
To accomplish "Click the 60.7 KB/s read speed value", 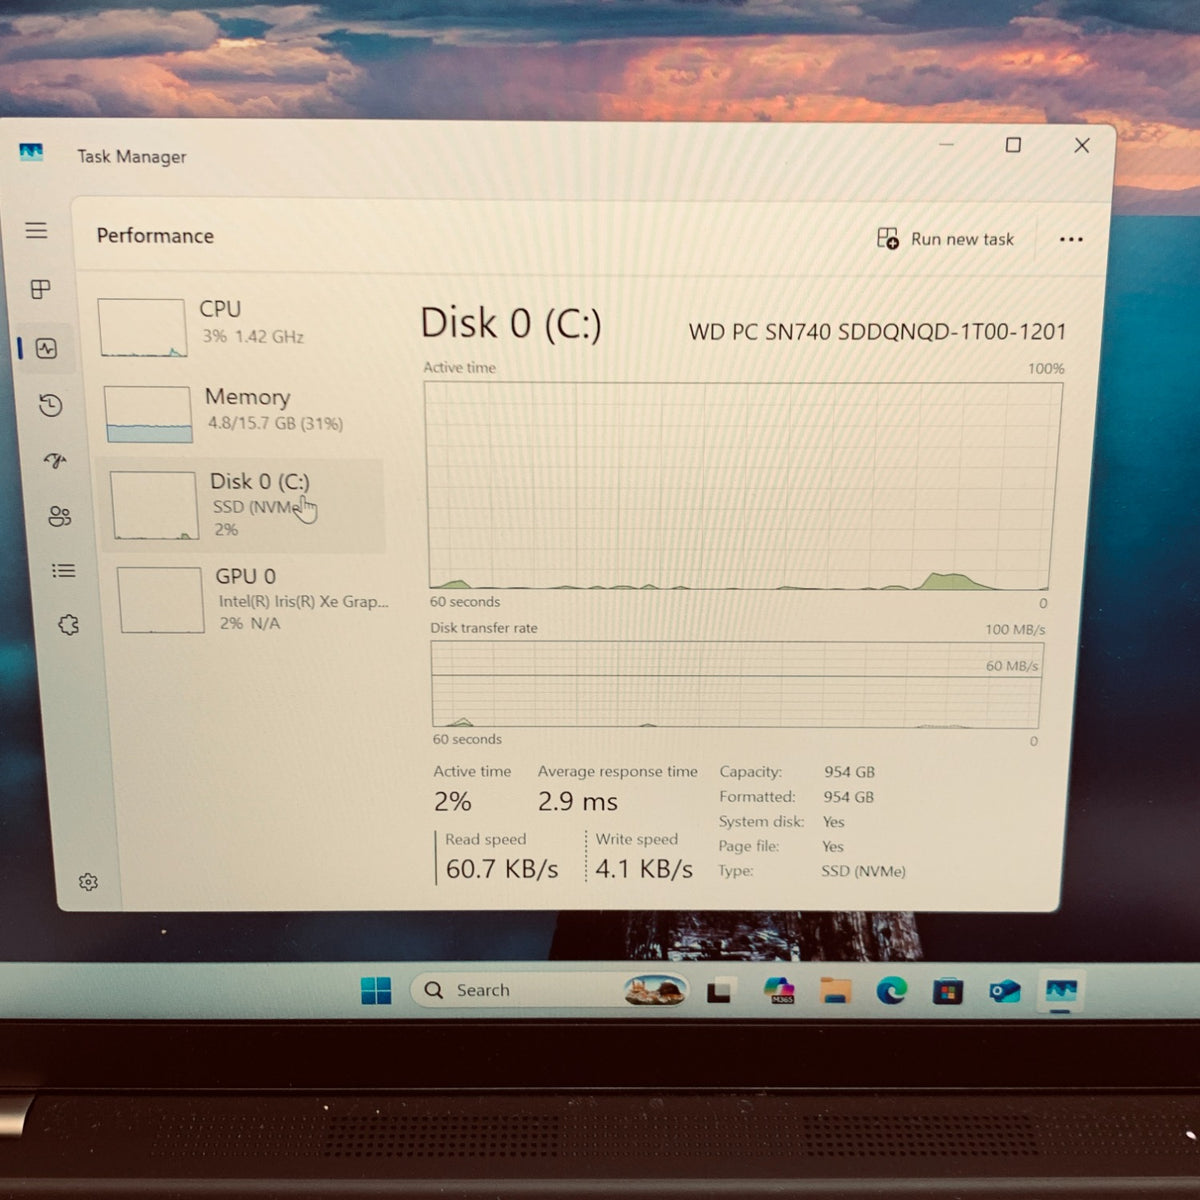I will coord(502,868).
